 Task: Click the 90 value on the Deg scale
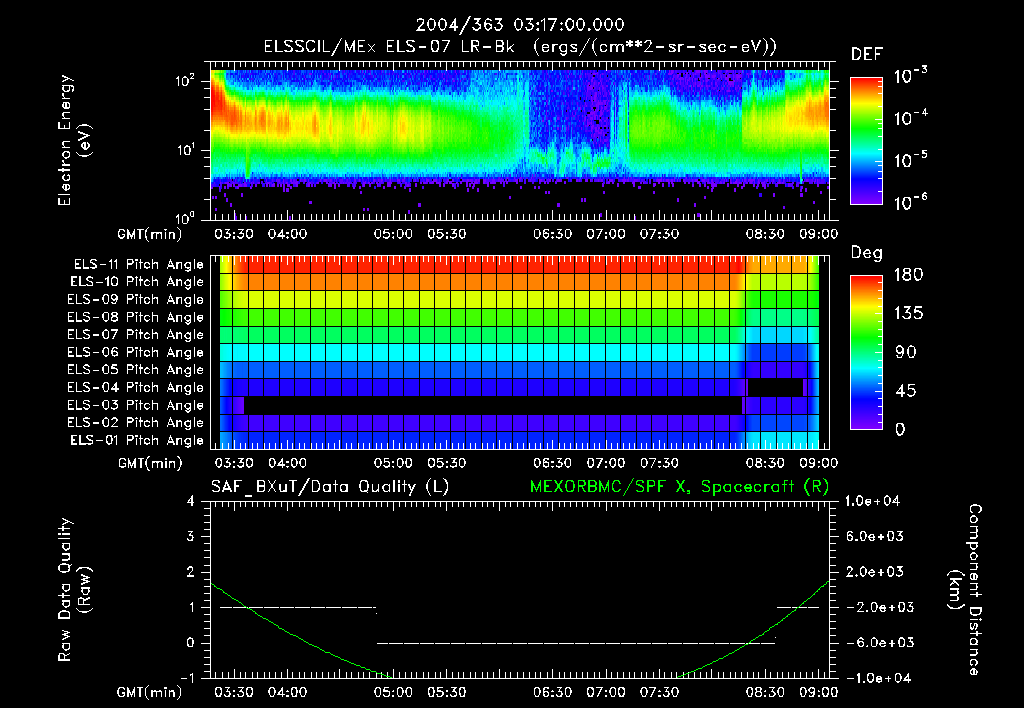pyautogui.click(x=906, y=353)
